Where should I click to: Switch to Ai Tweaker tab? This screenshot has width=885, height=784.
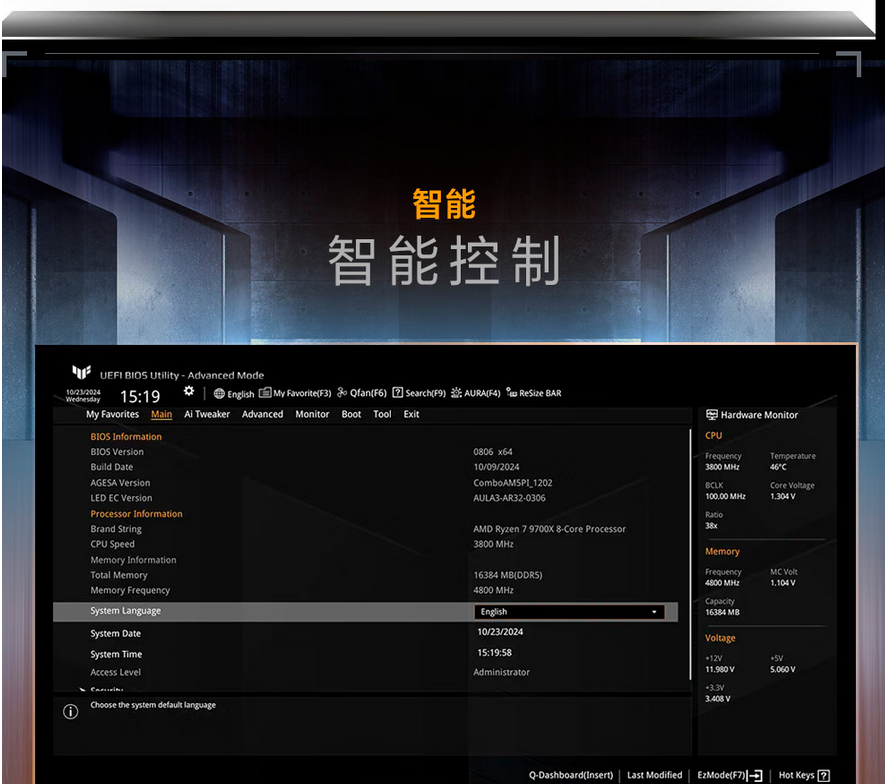click(207, 414)
